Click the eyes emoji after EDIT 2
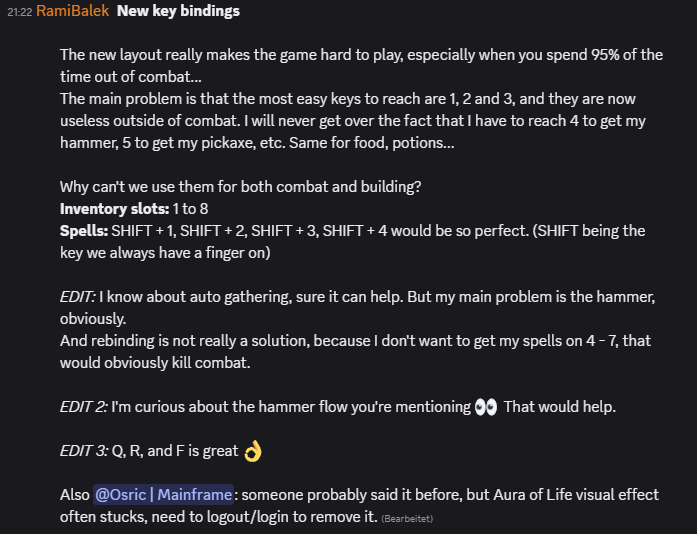Screen dimensions: 697x534 486,407
